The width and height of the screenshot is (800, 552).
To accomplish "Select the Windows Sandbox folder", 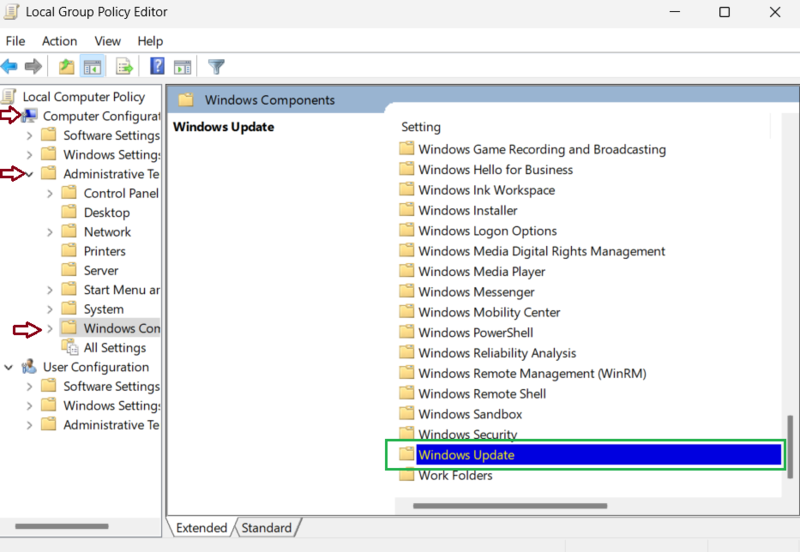I will (x=470, y=414).
